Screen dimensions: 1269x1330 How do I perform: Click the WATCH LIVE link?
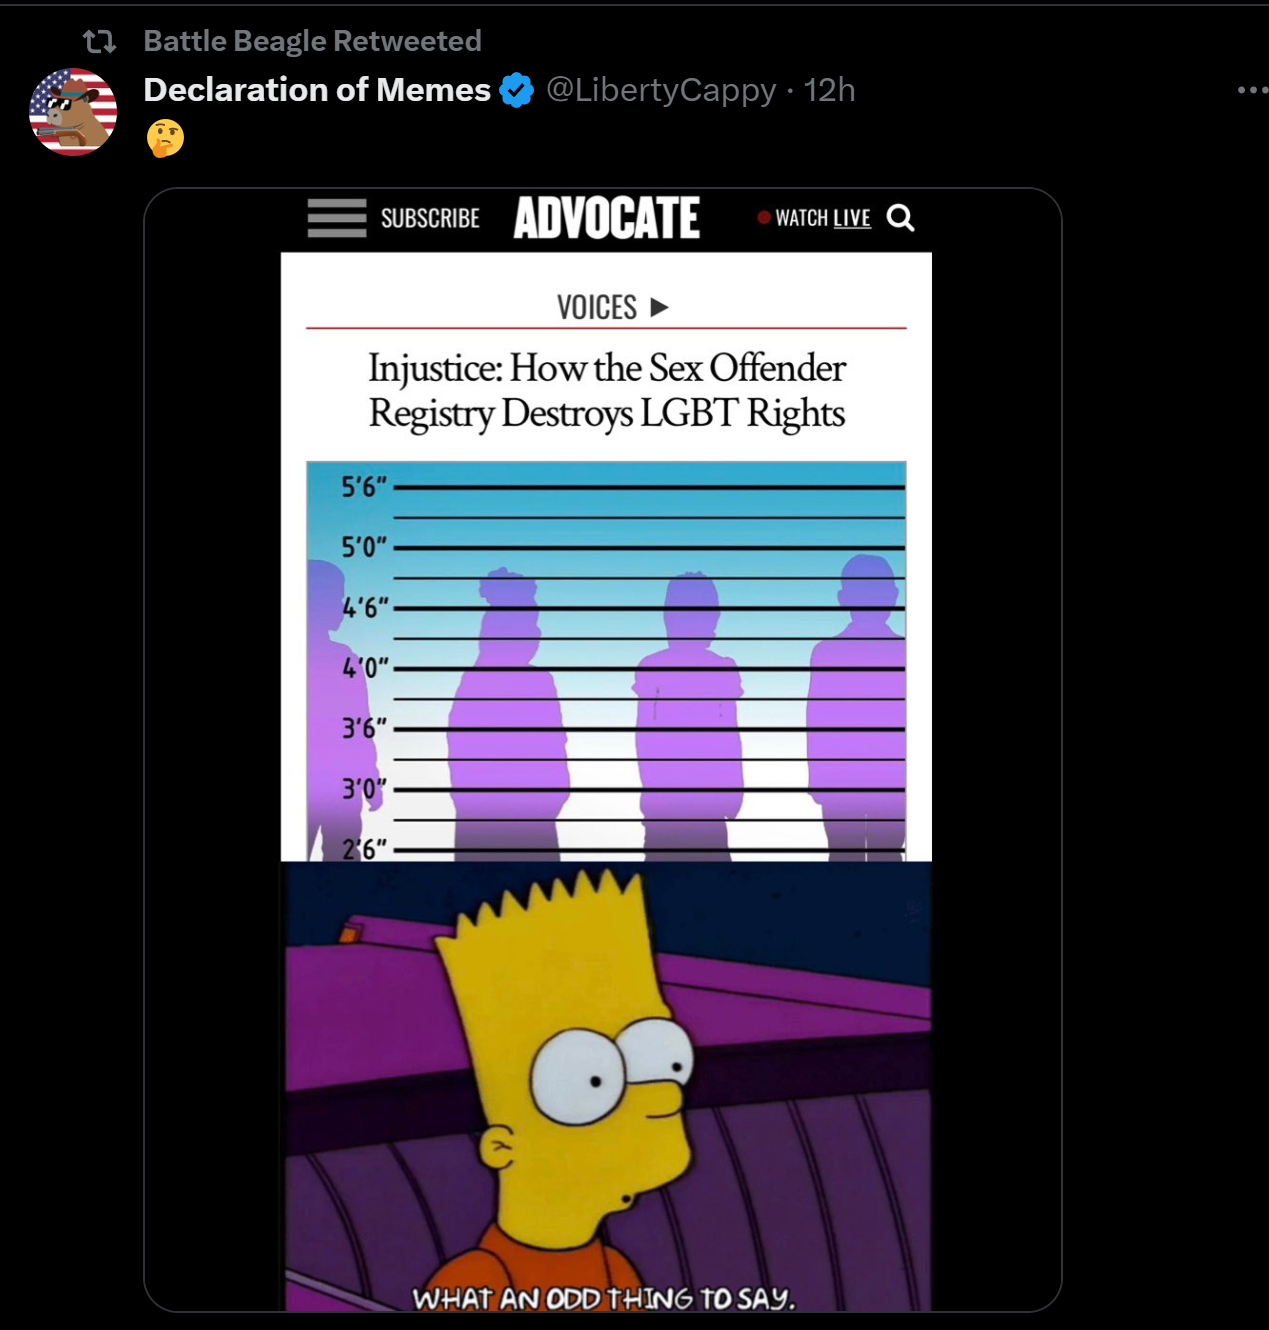(823, 218)
